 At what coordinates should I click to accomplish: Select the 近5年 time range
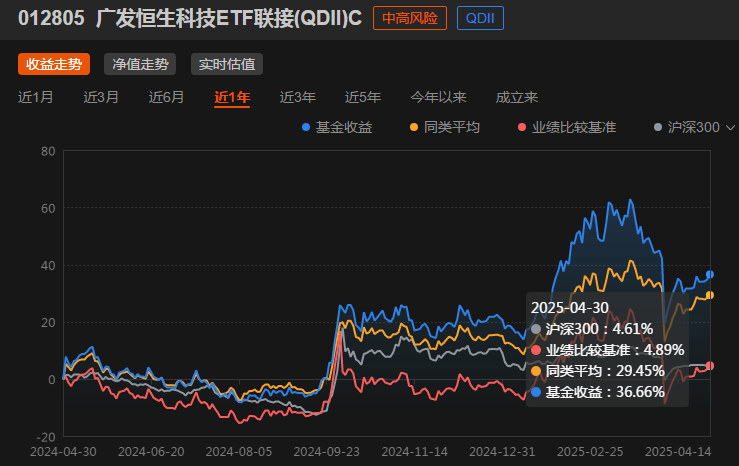tap(362, 97)
